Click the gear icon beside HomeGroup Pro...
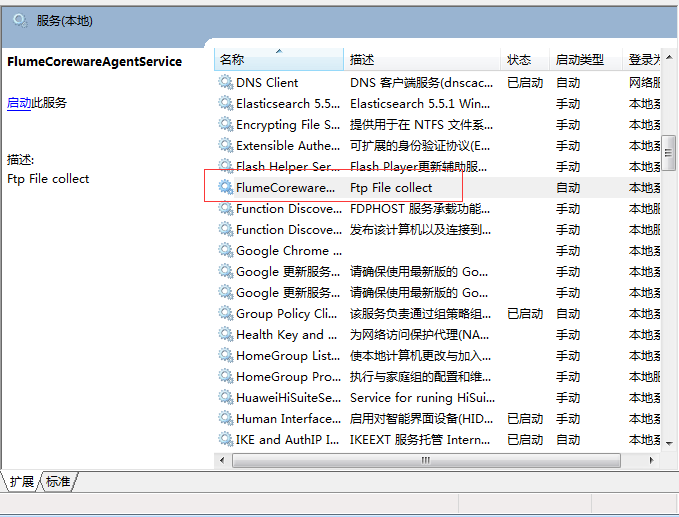This screenshot has height=517, width=679. 226,376
